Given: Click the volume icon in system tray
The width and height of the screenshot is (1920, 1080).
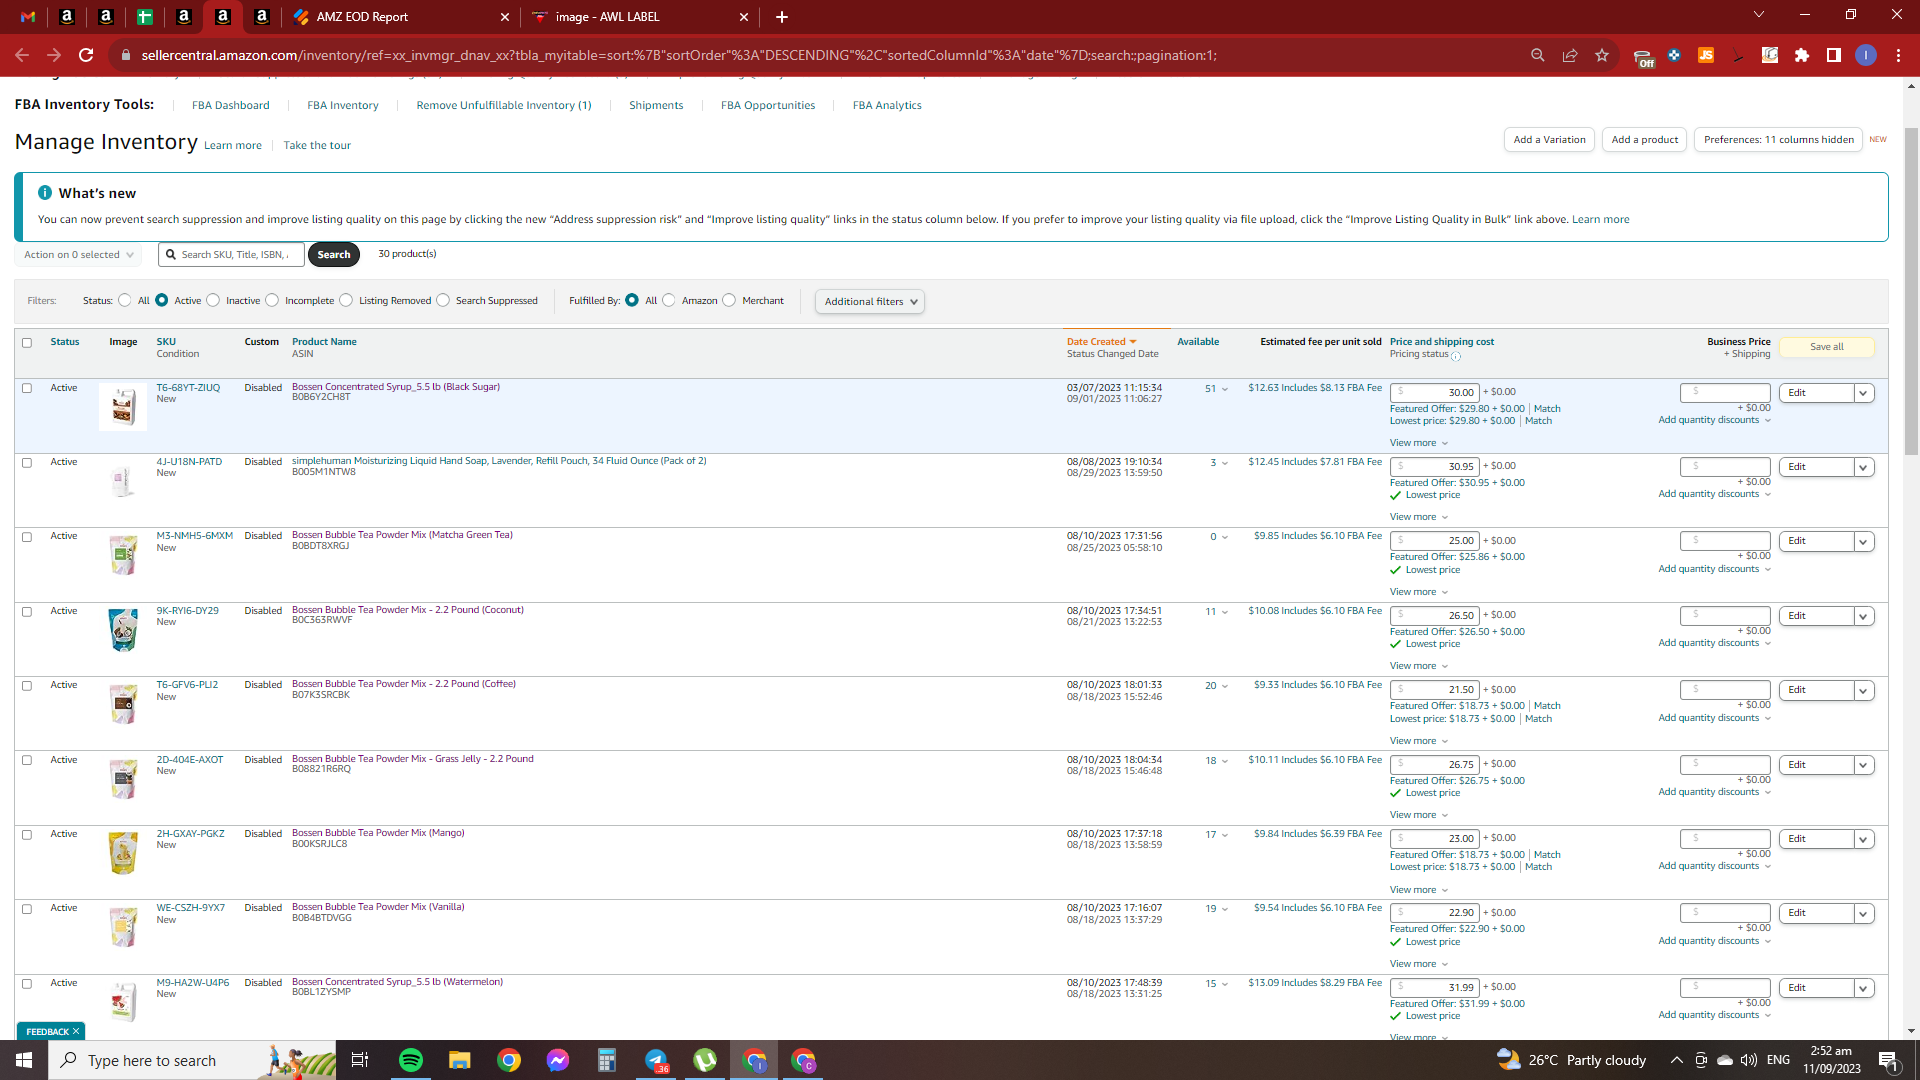Looking at the screenshot, I should coord(1748,1060).
